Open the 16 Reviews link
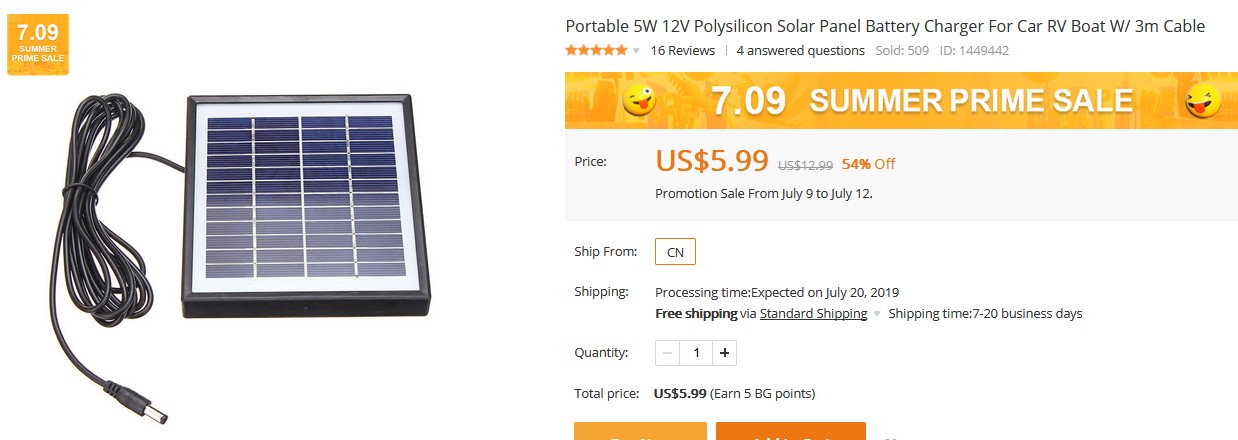The image size is (1238, 440). point(682,50)
